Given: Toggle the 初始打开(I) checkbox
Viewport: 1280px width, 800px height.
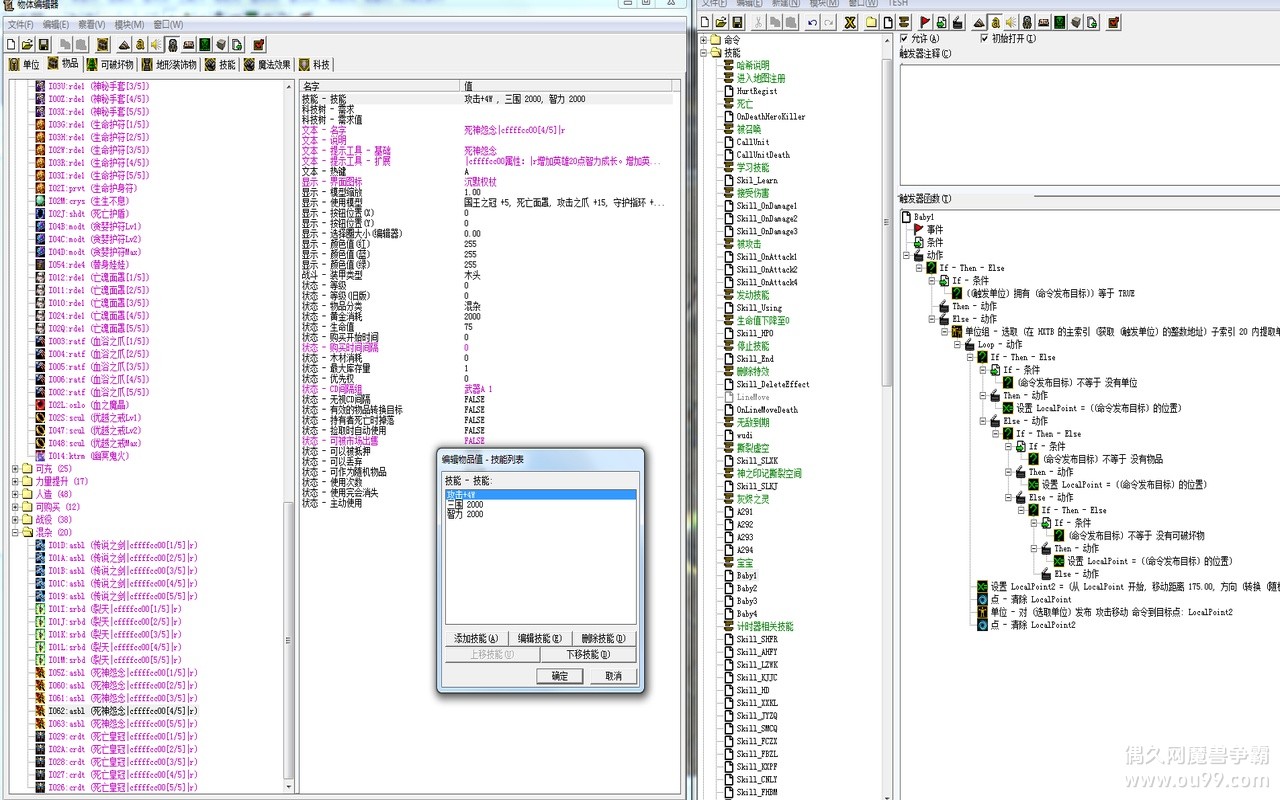Looking at the screenshot, I should (984, 39).
